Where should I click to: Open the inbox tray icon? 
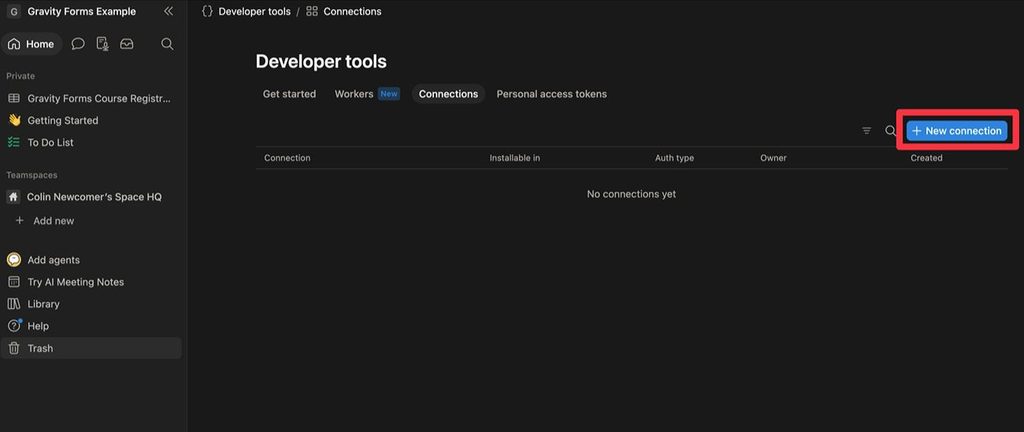[127, 44]
